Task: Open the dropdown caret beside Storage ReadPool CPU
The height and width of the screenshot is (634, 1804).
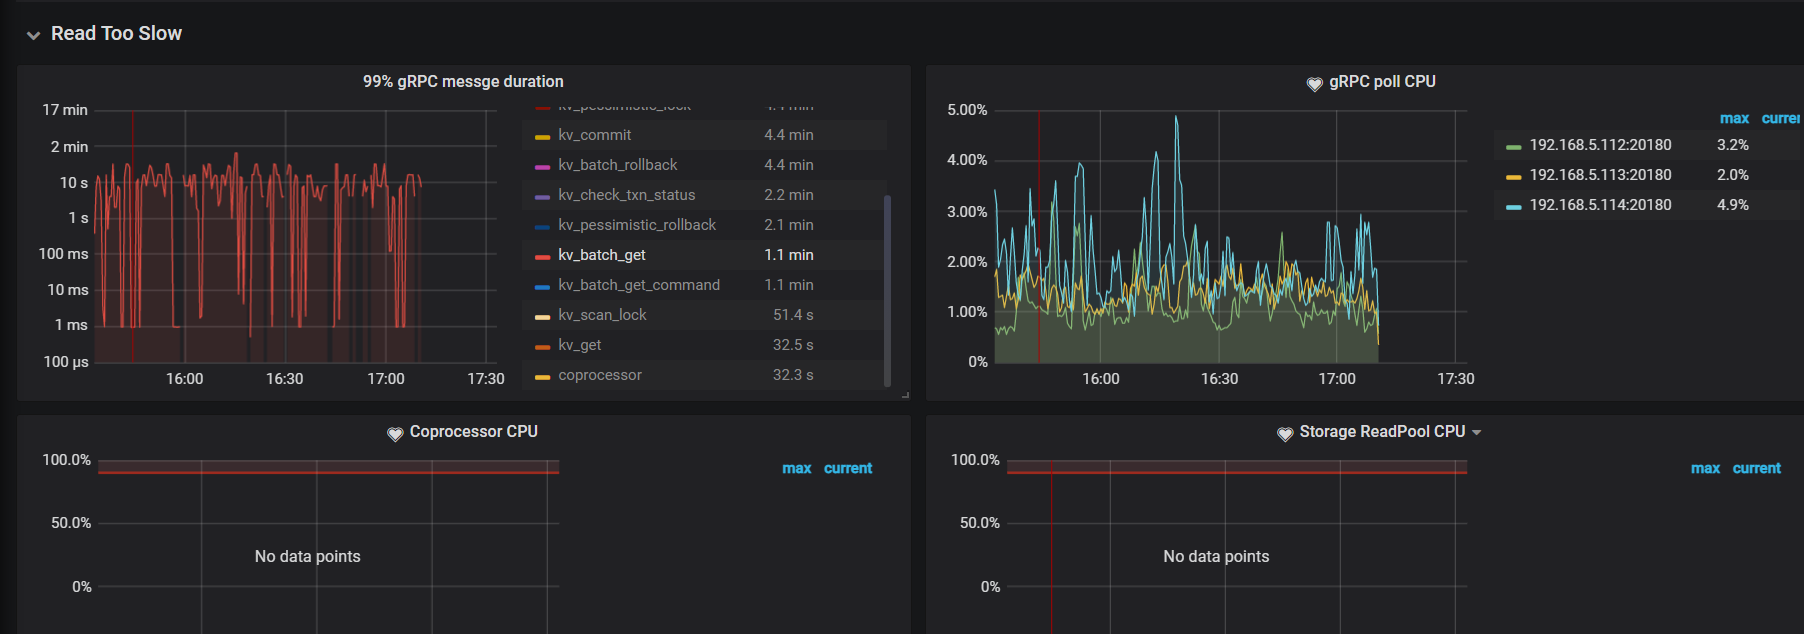Action: click(1477, 433)
